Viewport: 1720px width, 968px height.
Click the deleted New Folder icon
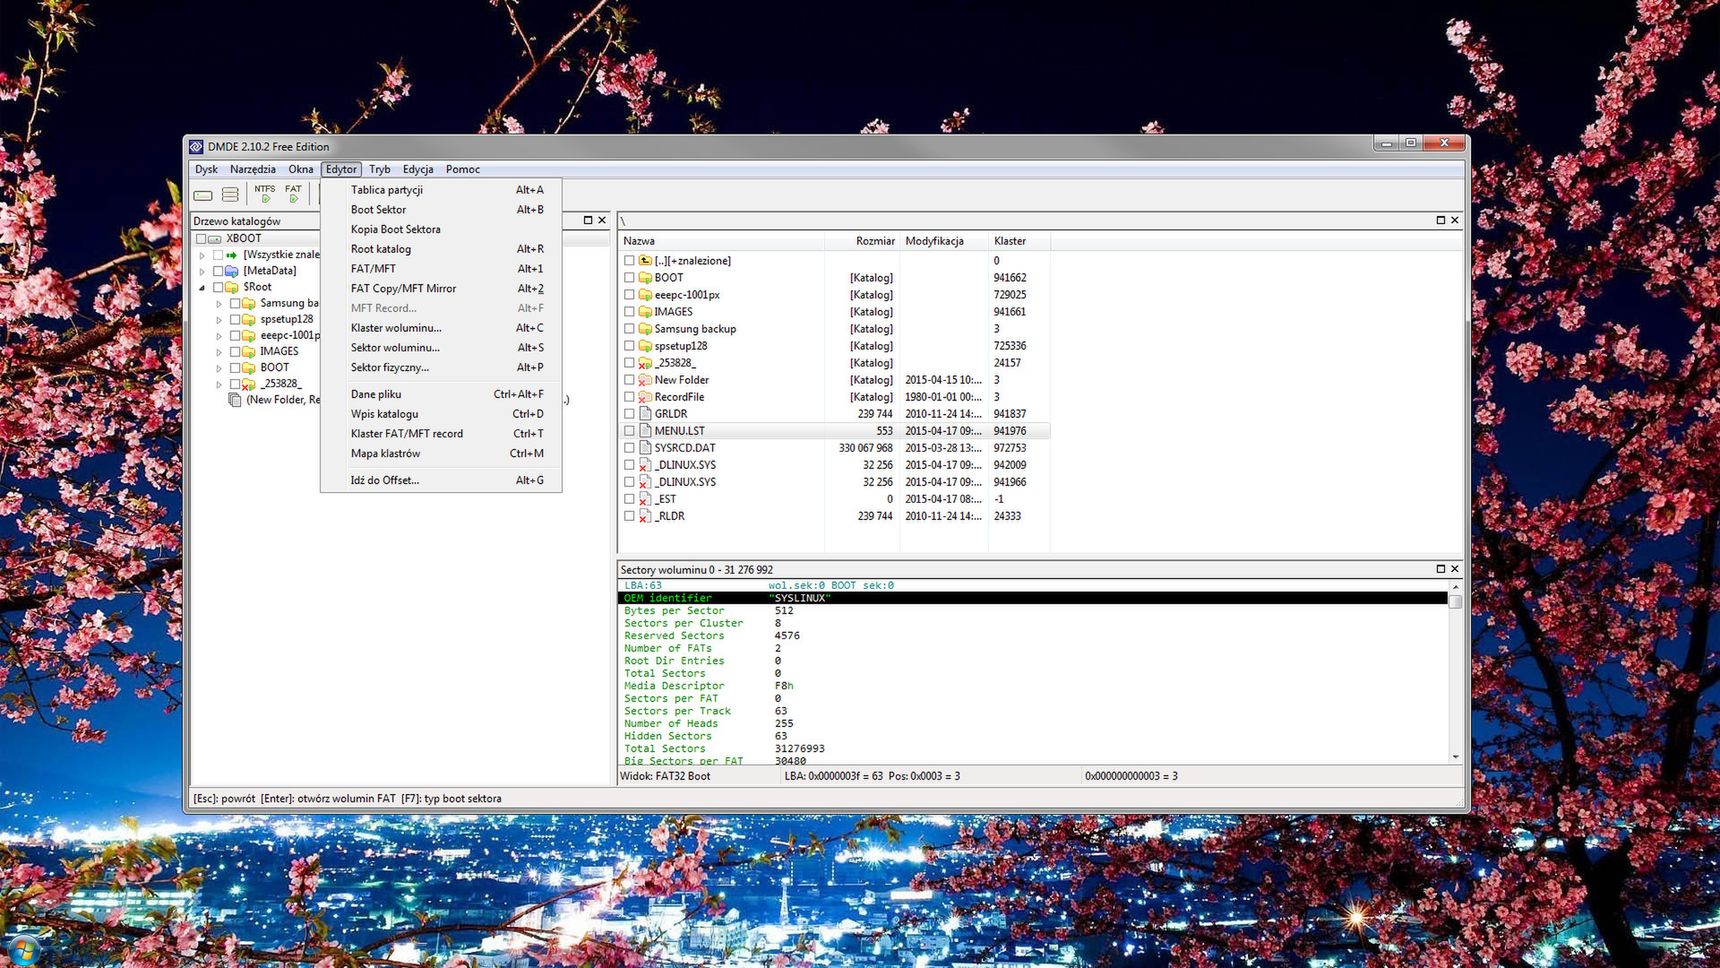click(x=645, y=380)
